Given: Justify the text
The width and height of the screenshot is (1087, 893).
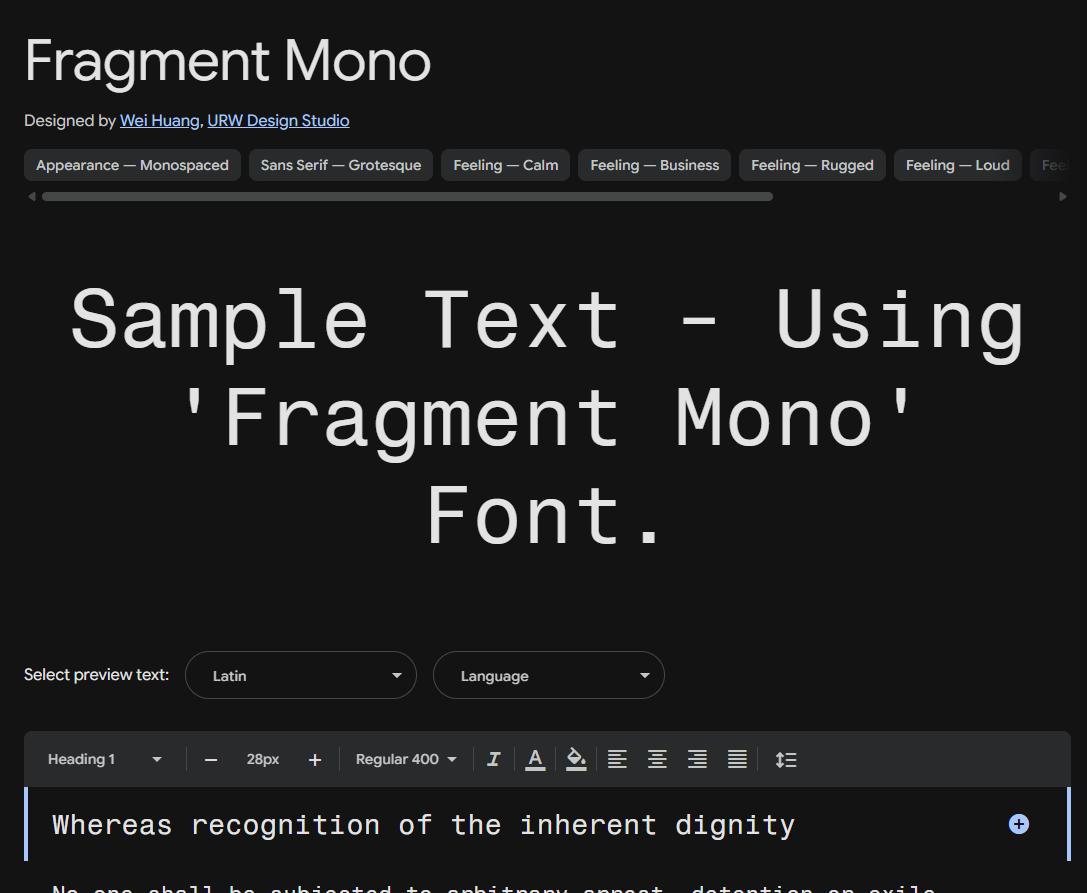Looking at the screenshot, I should [737, 759].
